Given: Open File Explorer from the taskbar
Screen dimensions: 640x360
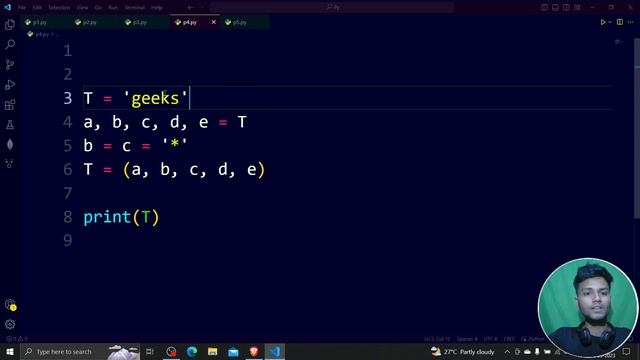Looking at the screenshot, I should (213, 351).
